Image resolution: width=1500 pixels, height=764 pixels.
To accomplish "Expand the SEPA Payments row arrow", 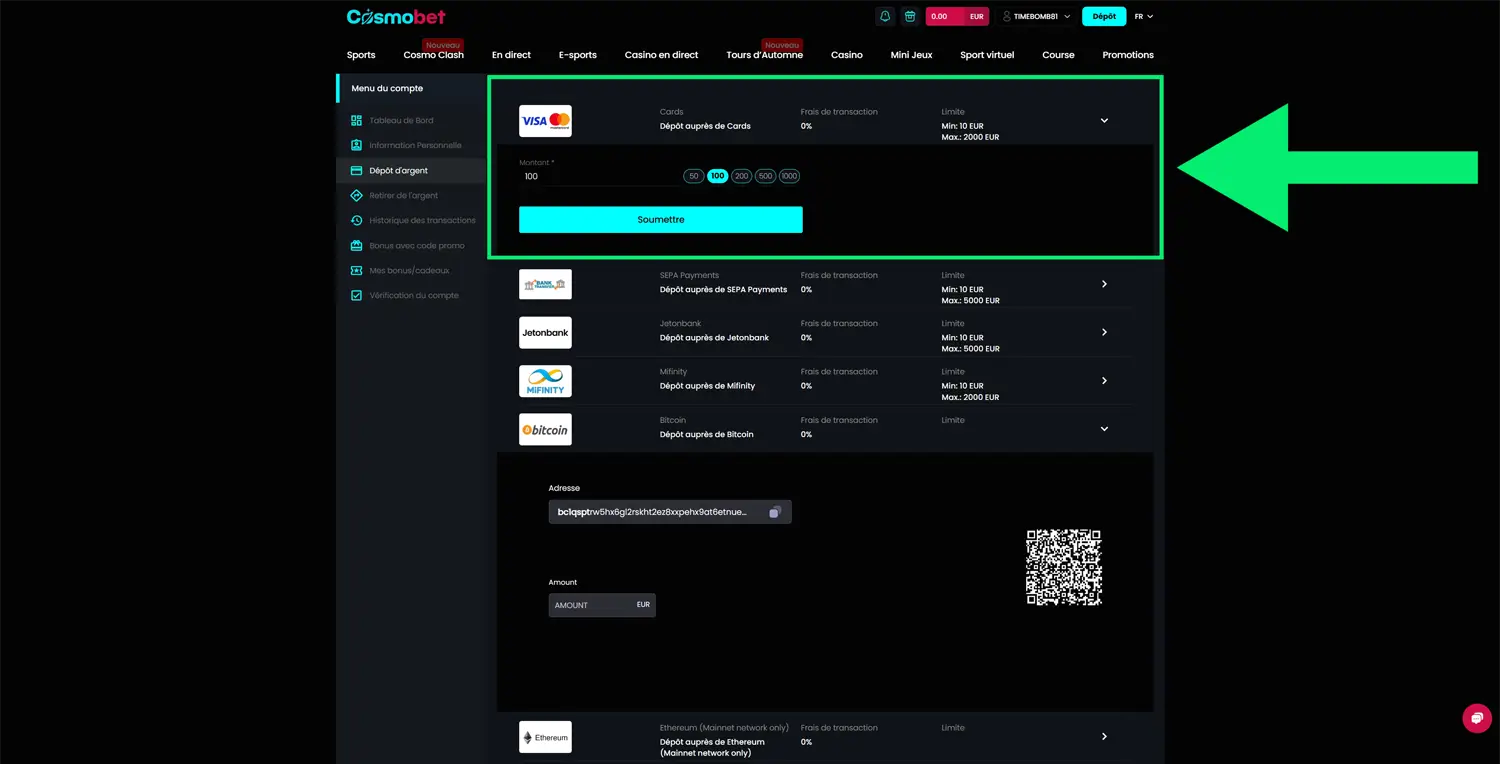I will pos(1104,284).
